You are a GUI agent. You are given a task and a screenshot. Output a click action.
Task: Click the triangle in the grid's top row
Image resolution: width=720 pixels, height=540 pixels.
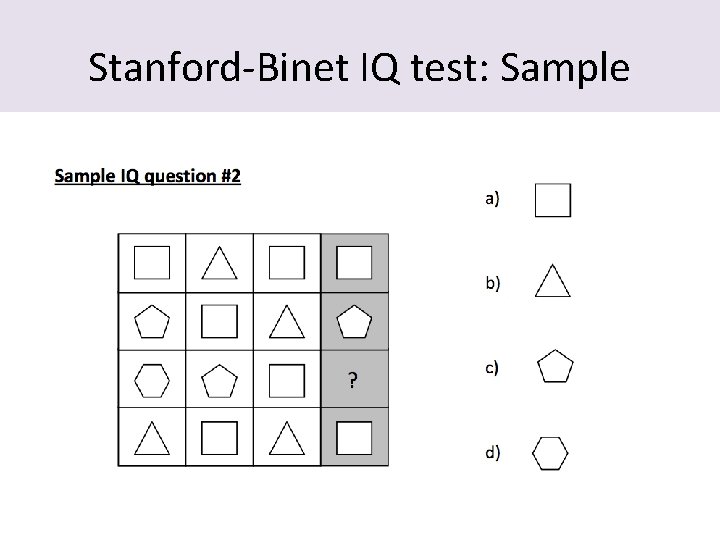click(219, 263)
